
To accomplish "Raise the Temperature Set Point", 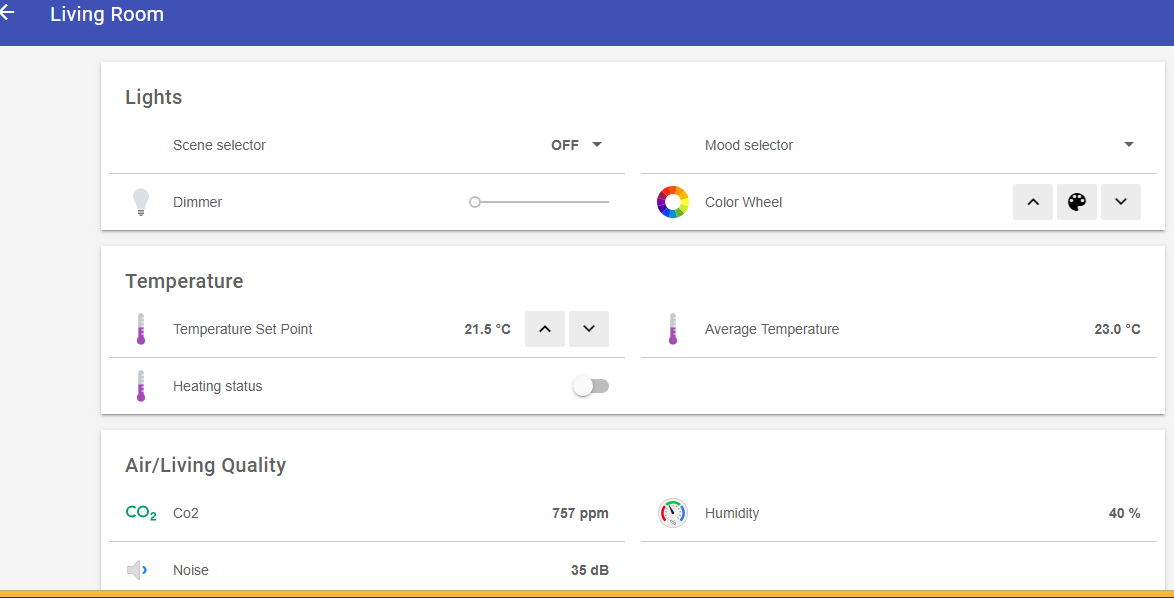I will click(x=545, y=329).
